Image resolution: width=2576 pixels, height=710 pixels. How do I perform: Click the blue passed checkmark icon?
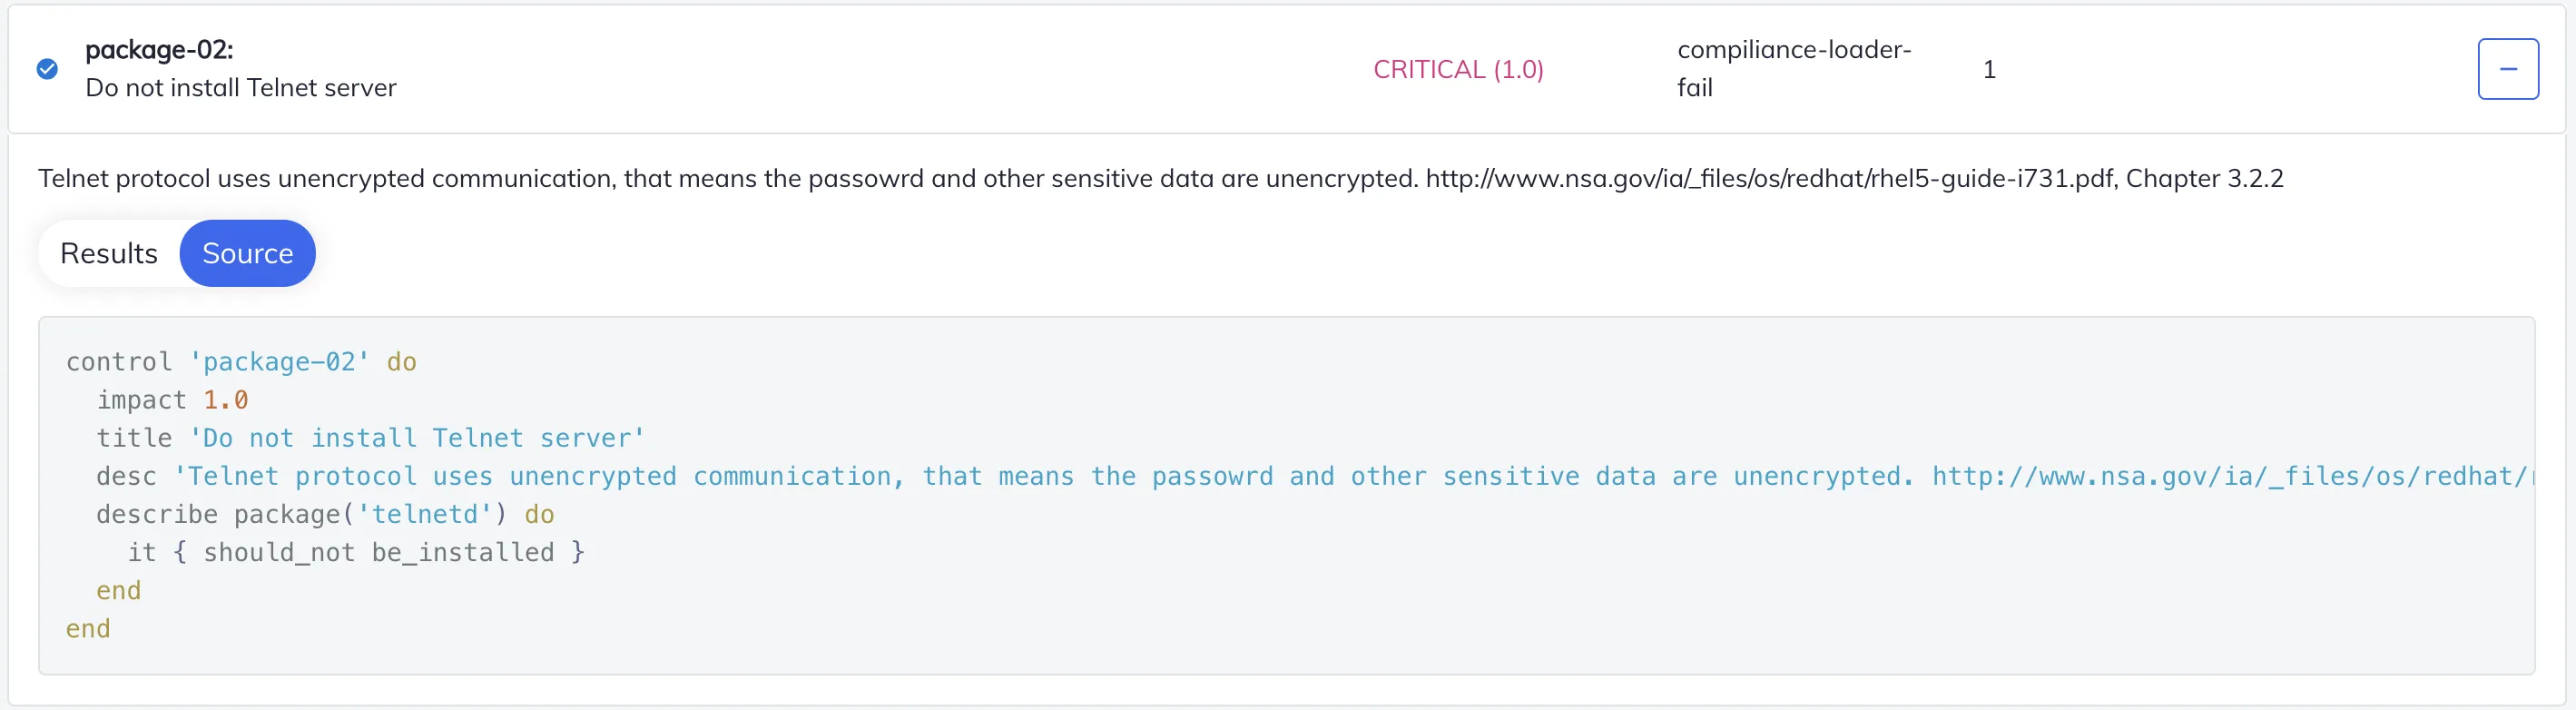(x=47, y=69)
